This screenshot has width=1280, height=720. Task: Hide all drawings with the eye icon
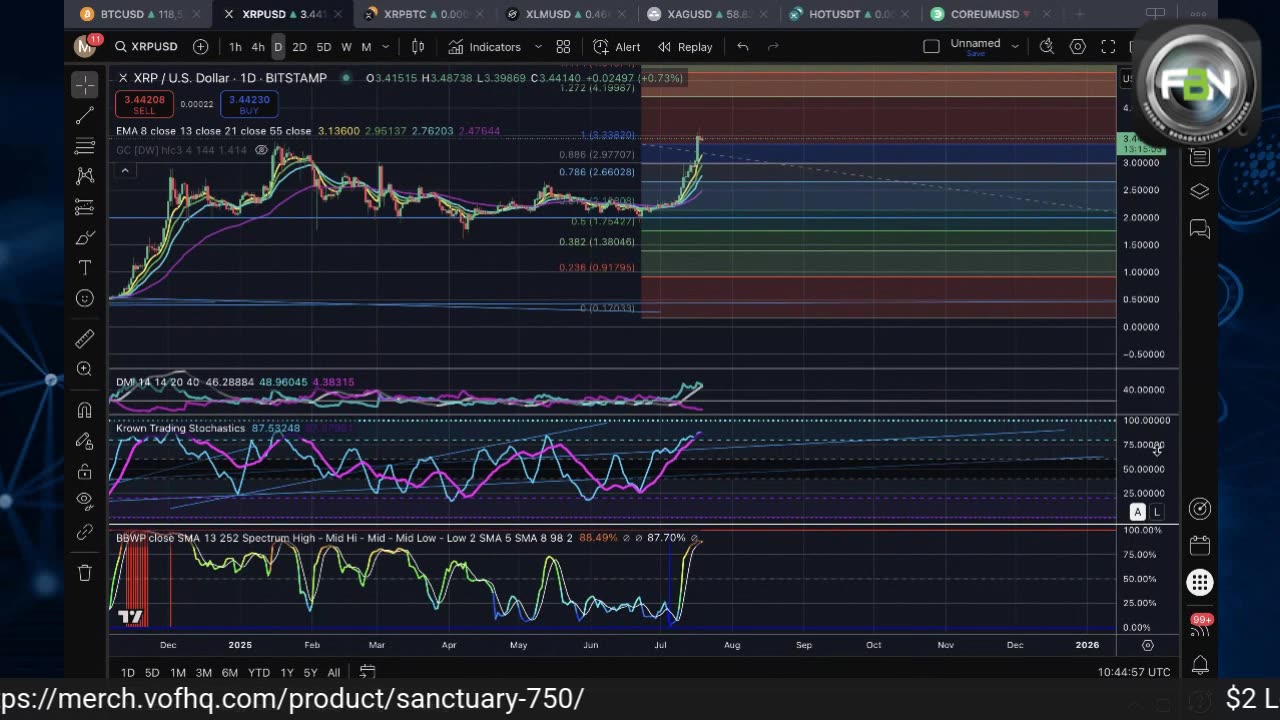click(x=85, y=501)
